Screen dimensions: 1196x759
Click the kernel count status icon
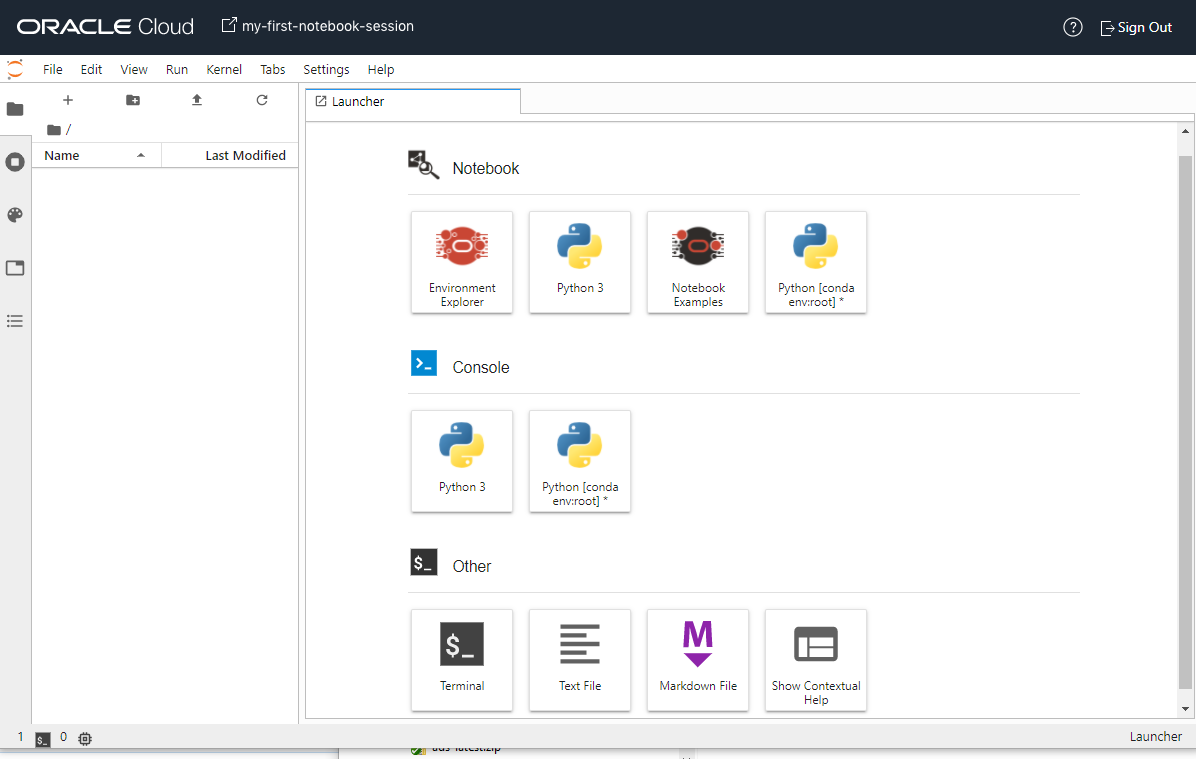[85, 738]
